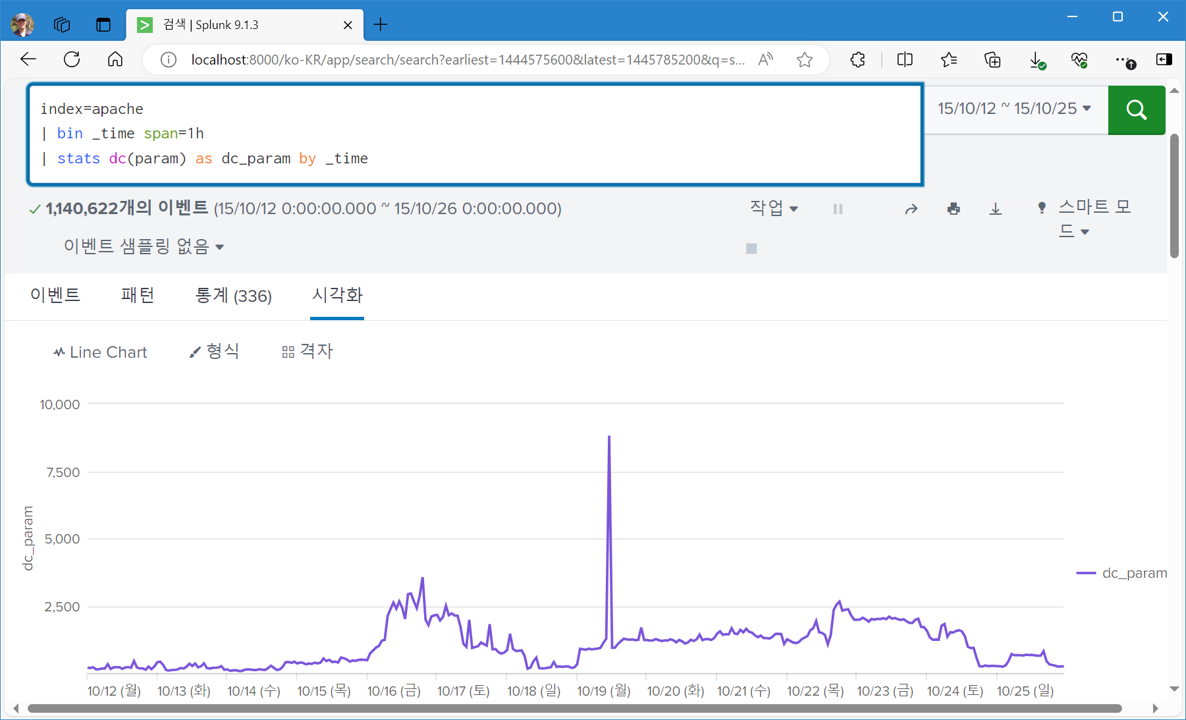Click the vertical page scrollbar
Image resolution: width=1186 pixels, height=720 pixels.
pos(1174,195)
